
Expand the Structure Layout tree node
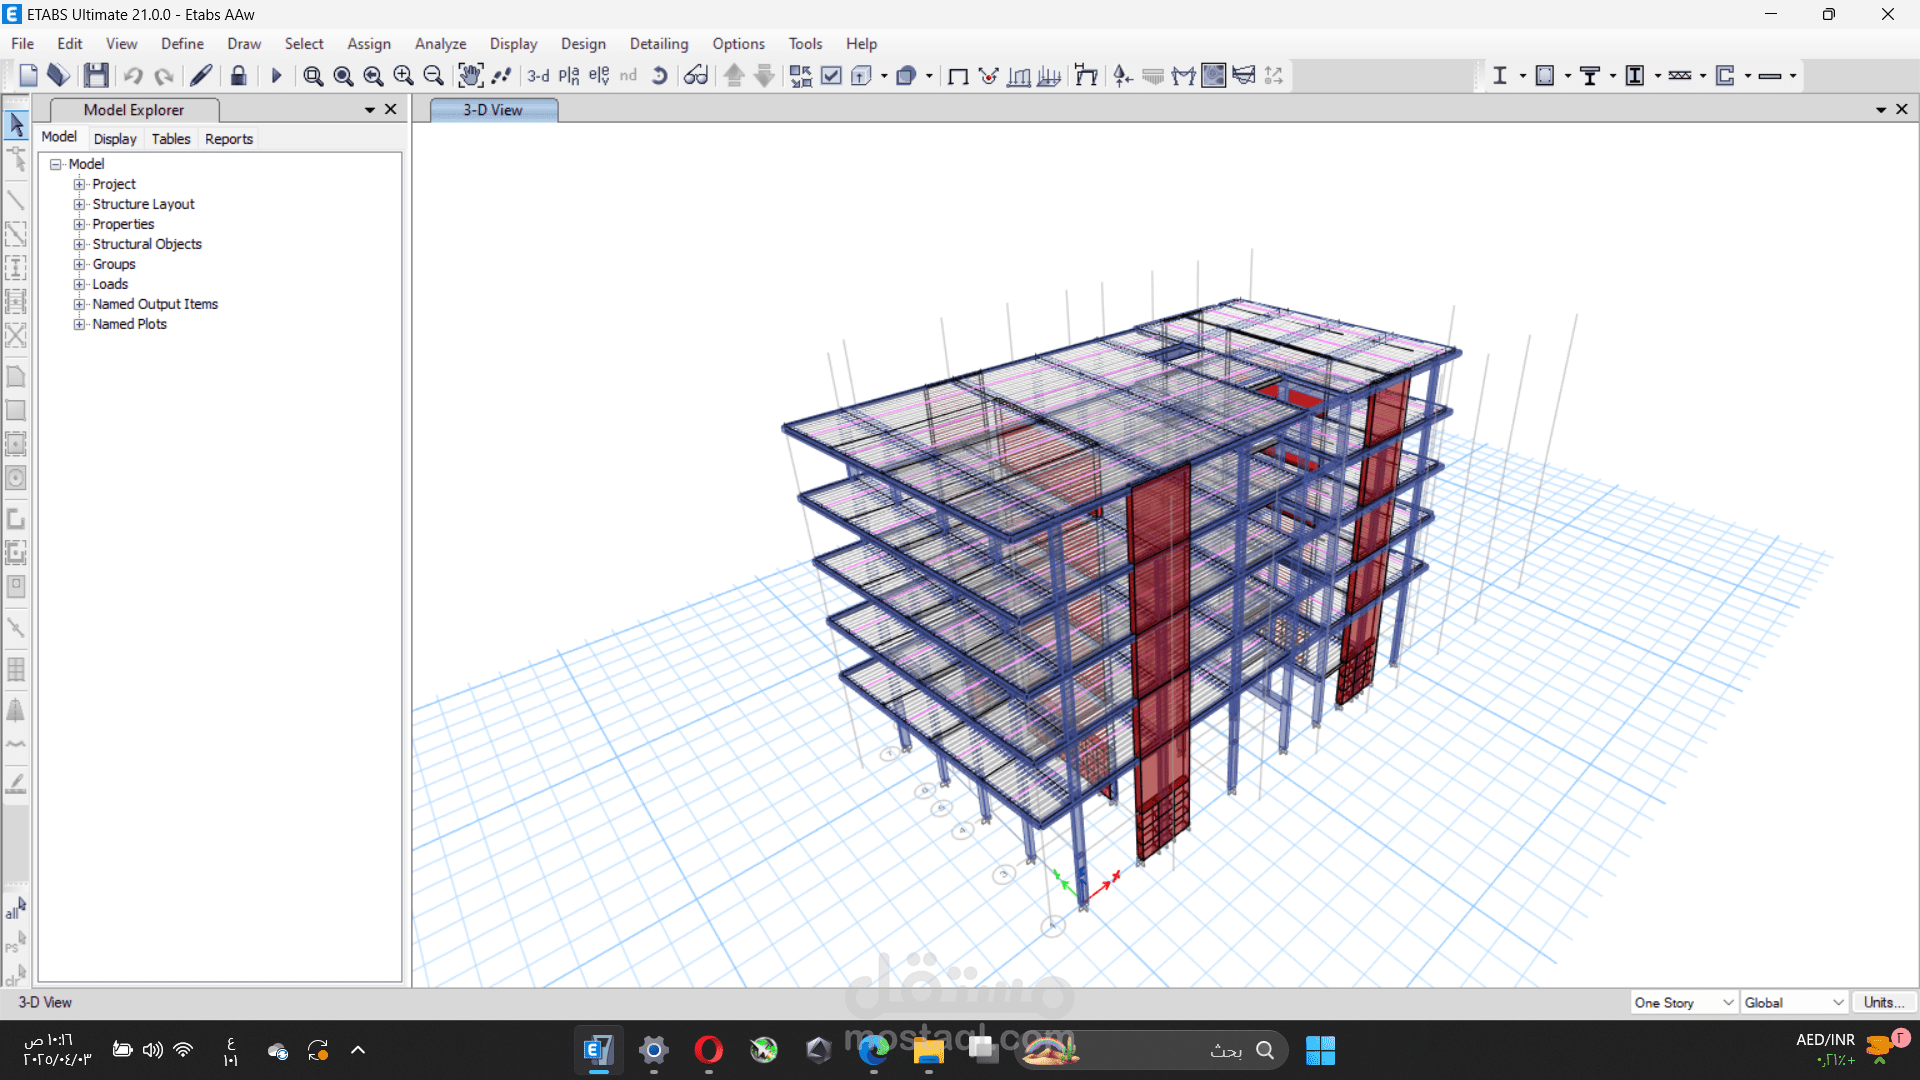pyautogui.click(x=79, y=204)
